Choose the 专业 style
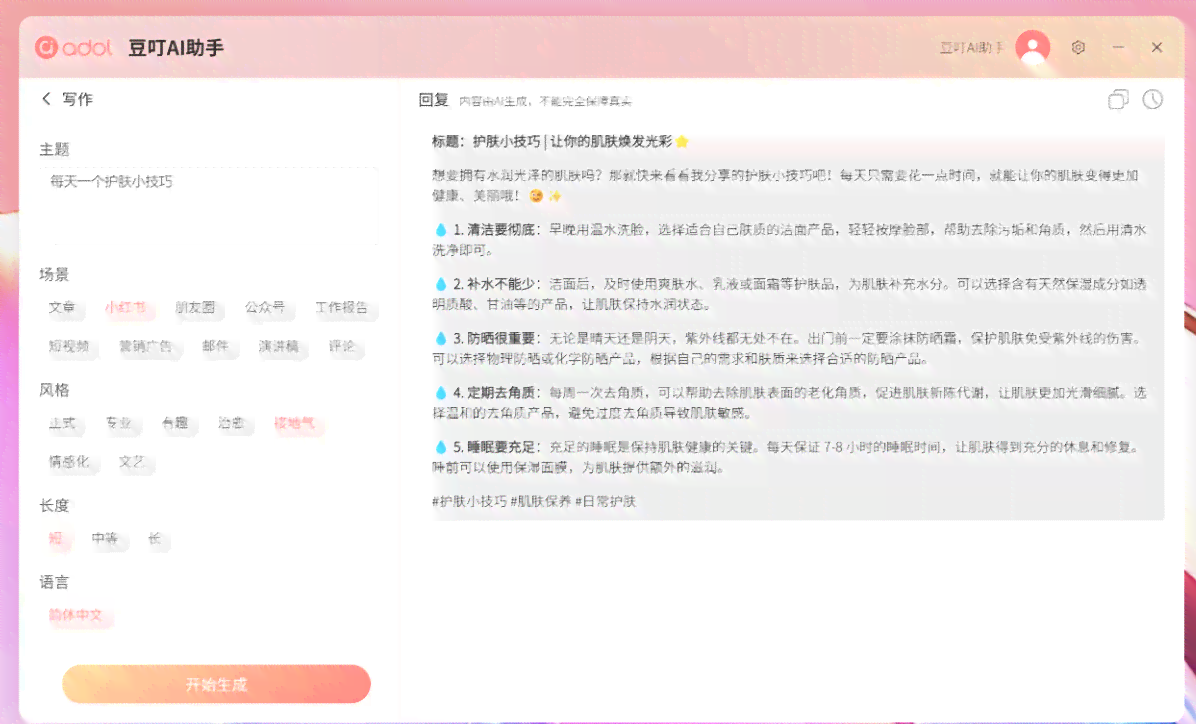Image resolution: width=1196 pixels, height=724 pixels. [118, 423]
